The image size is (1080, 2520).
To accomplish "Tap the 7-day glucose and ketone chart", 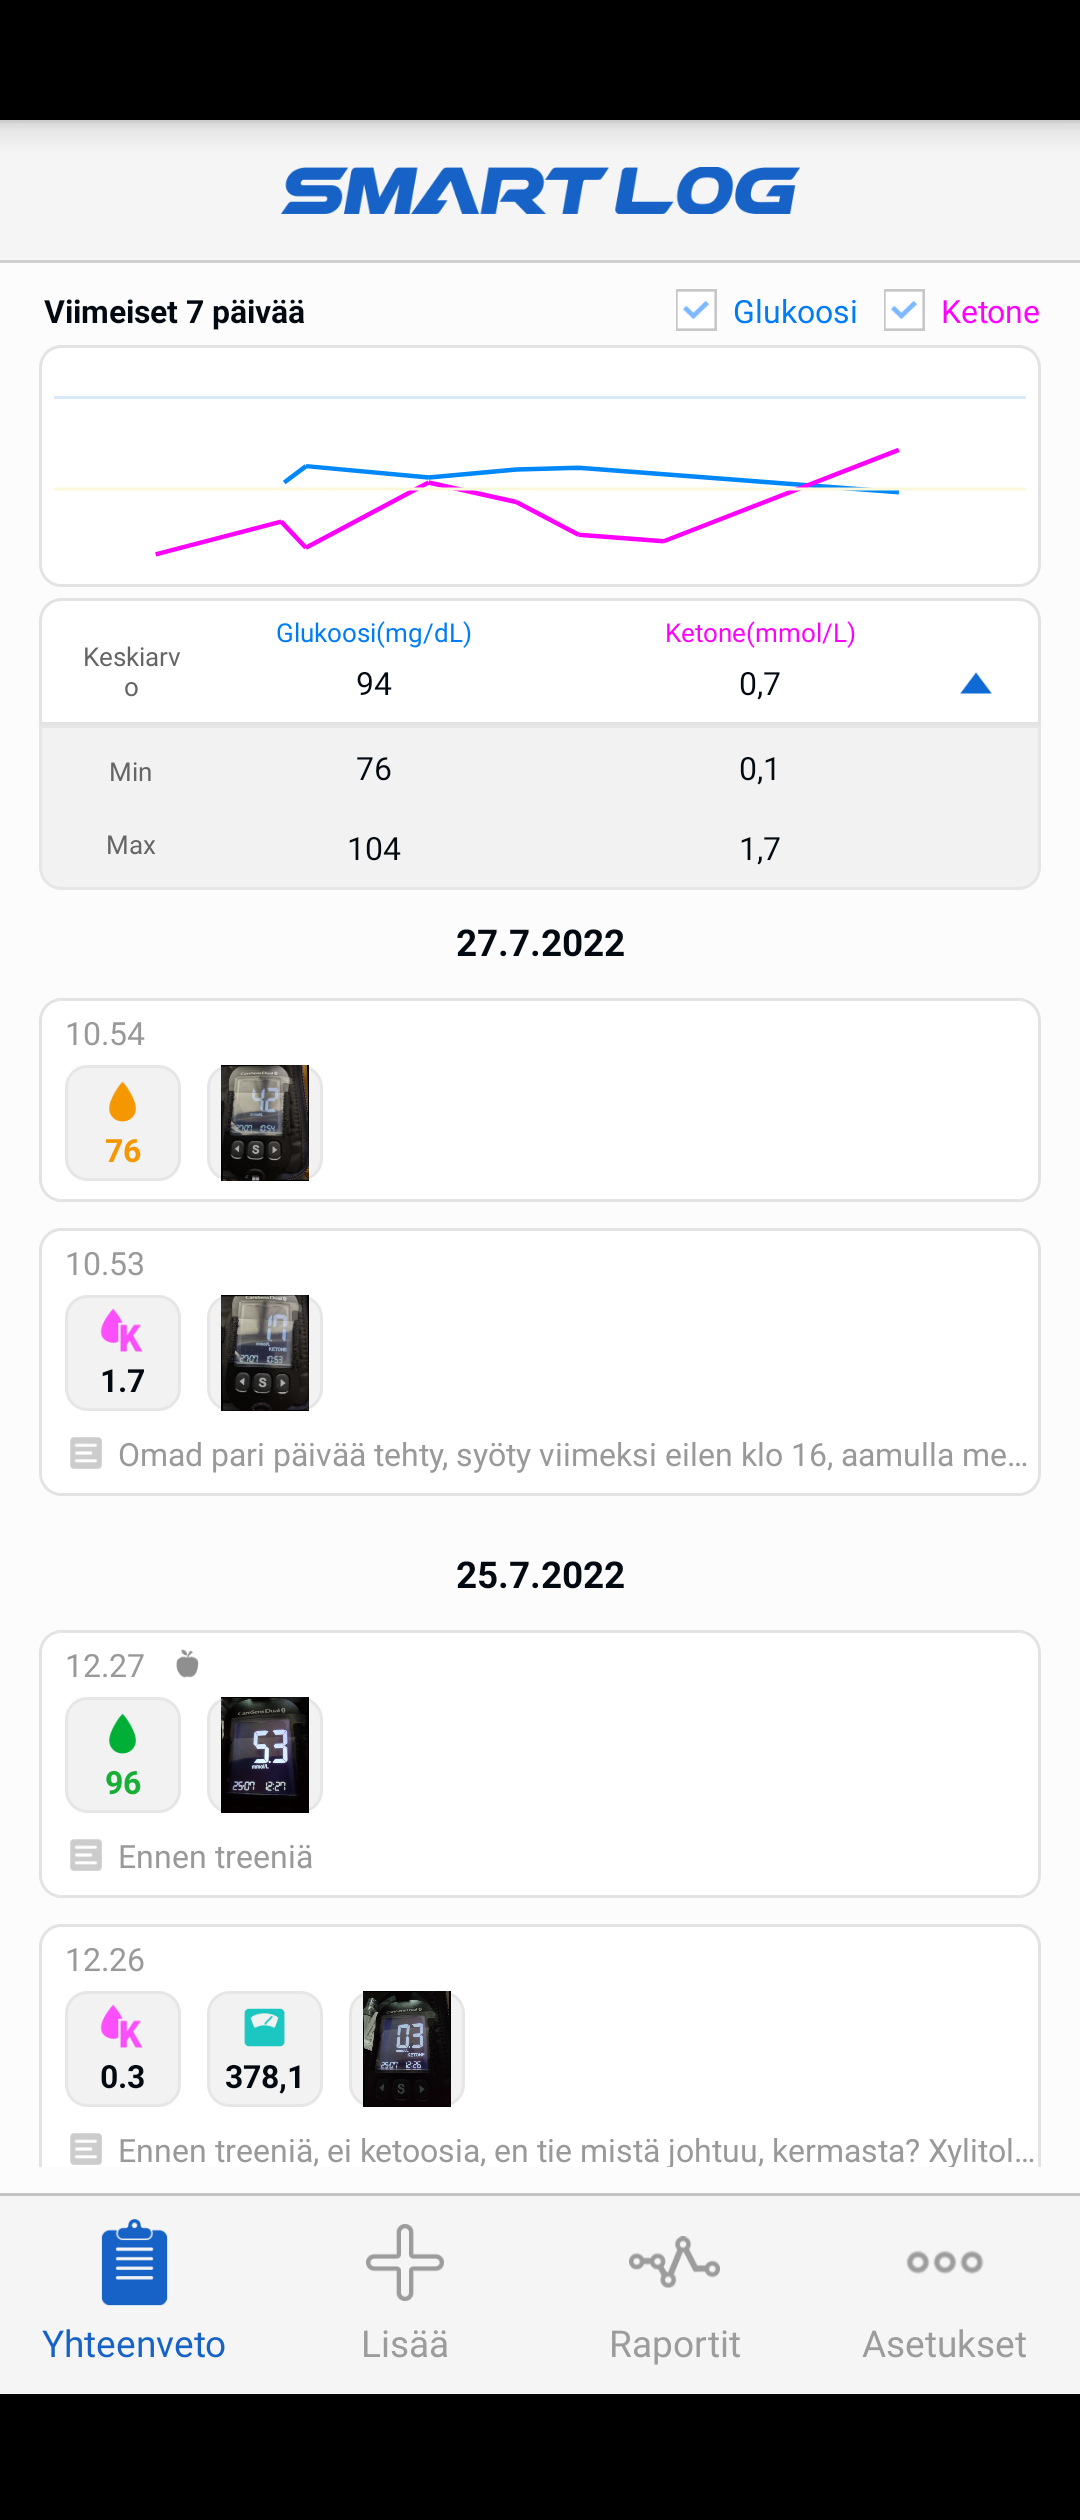I will [x=540, y=466].
